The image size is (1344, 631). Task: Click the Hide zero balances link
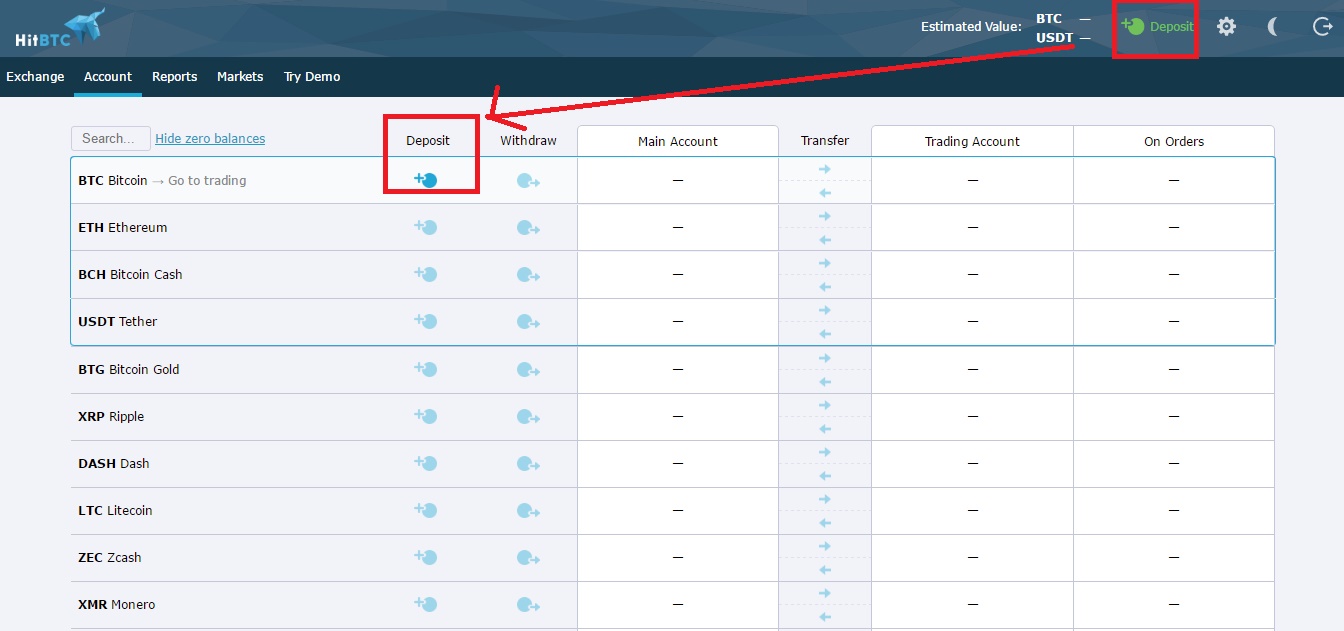coord(210,138)
